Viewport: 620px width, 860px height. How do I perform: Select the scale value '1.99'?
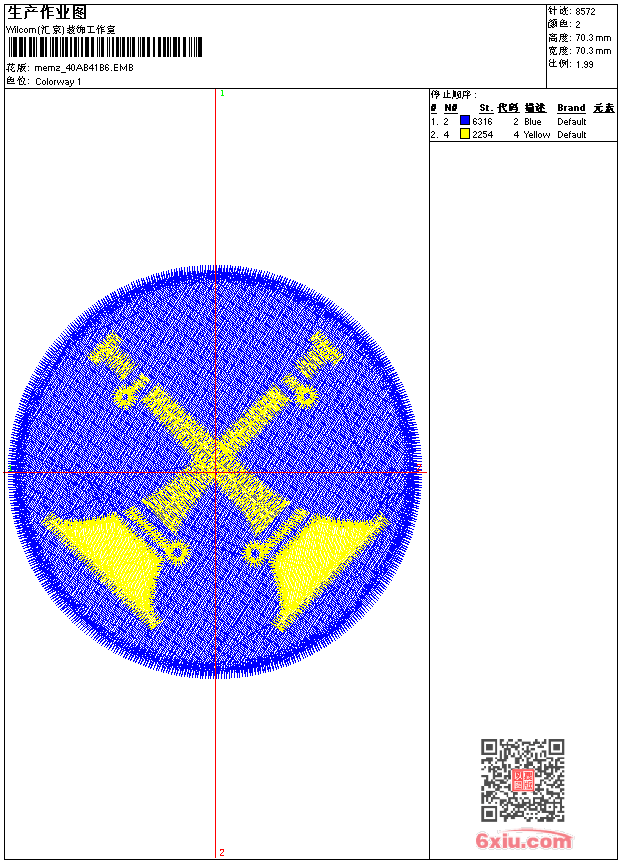[584, 64]
